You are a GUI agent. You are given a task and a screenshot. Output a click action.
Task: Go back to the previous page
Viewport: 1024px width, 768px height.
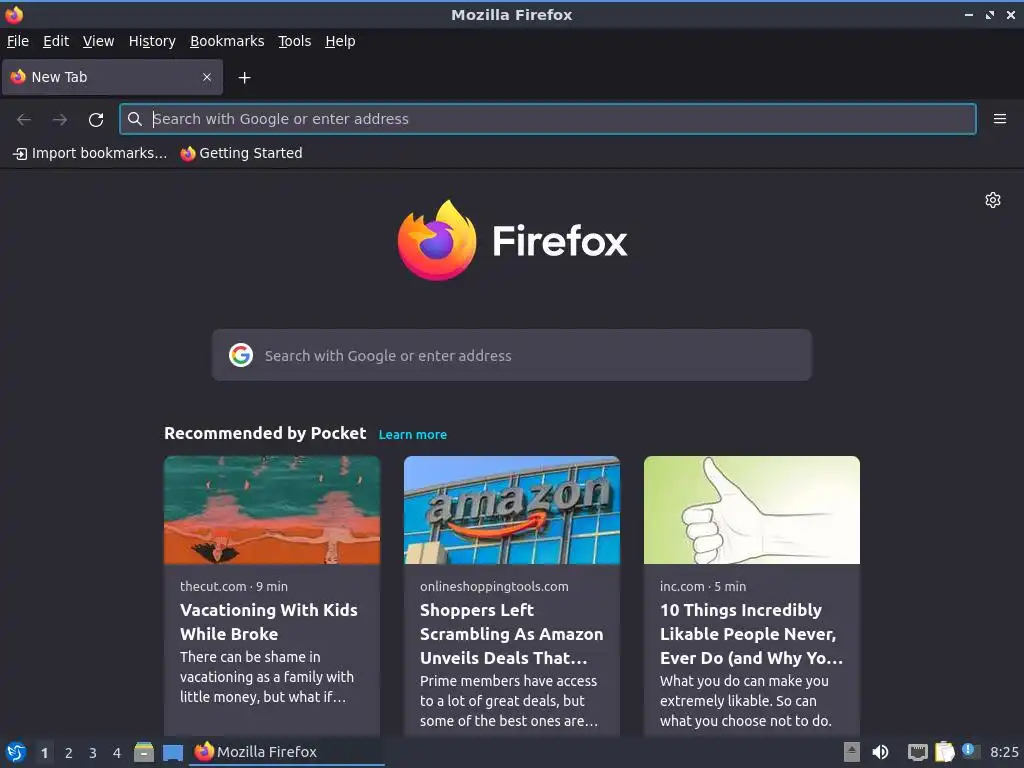pos(24,119)
